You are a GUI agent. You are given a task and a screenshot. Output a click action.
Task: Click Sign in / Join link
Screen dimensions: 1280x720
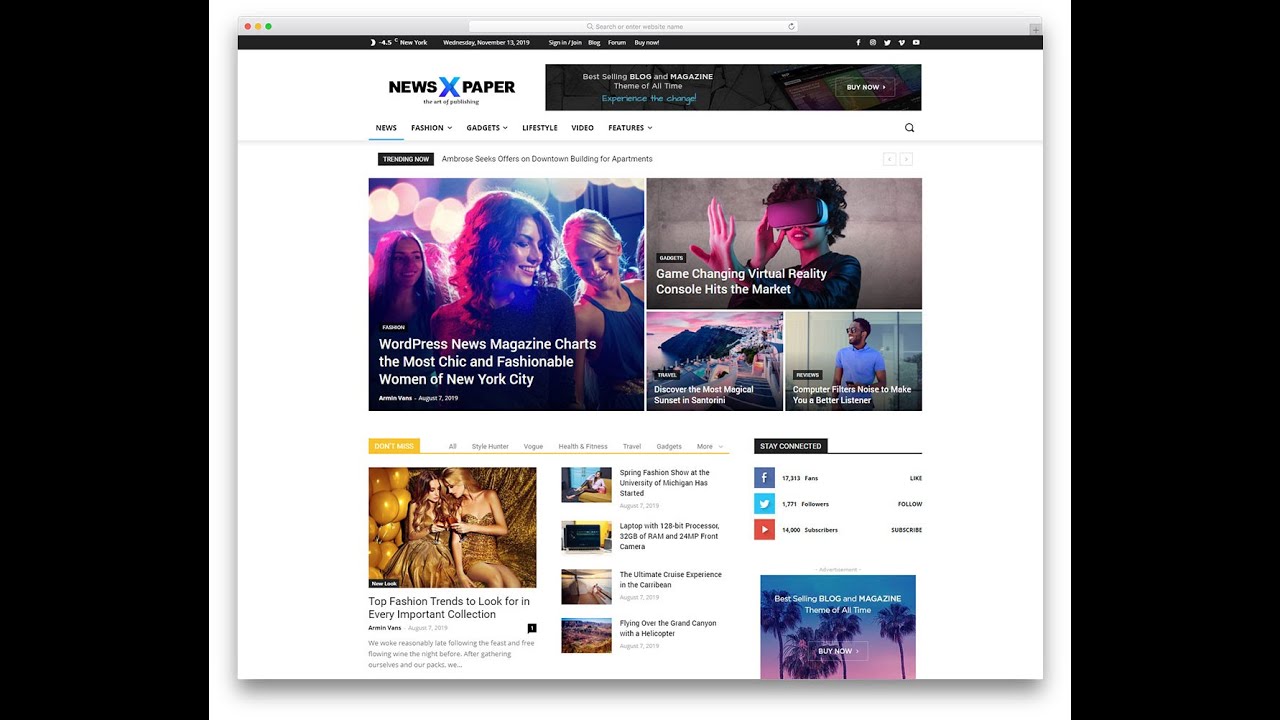click(x=565, y=43)
